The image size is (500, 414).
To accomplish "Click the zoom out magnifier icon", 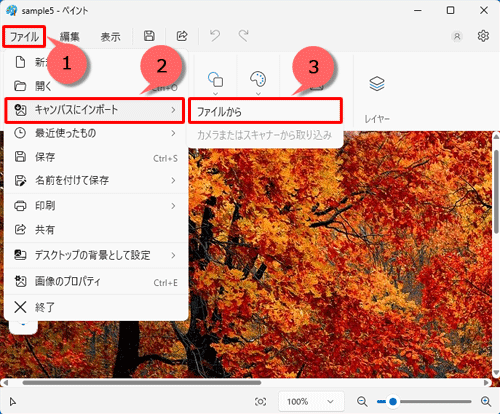I will click(x=362, y=401).
